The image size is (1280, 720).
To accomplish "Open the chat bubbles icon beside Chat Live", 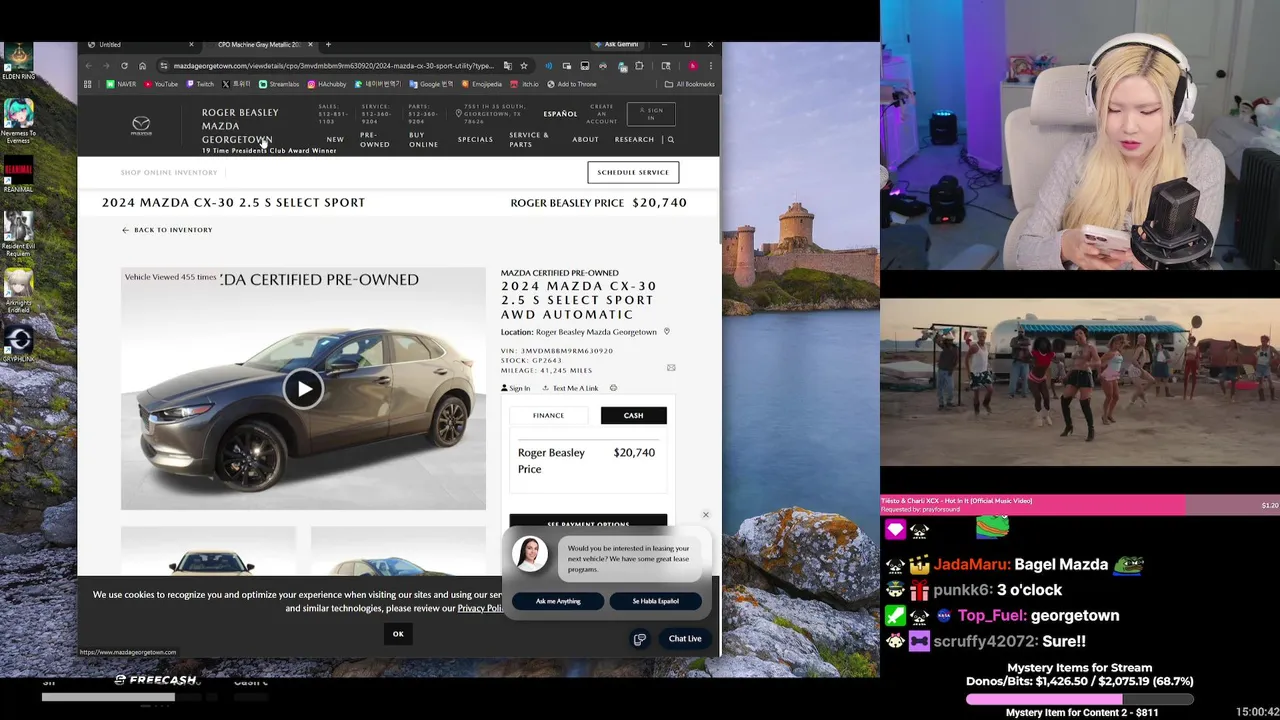I will (640, 639).
